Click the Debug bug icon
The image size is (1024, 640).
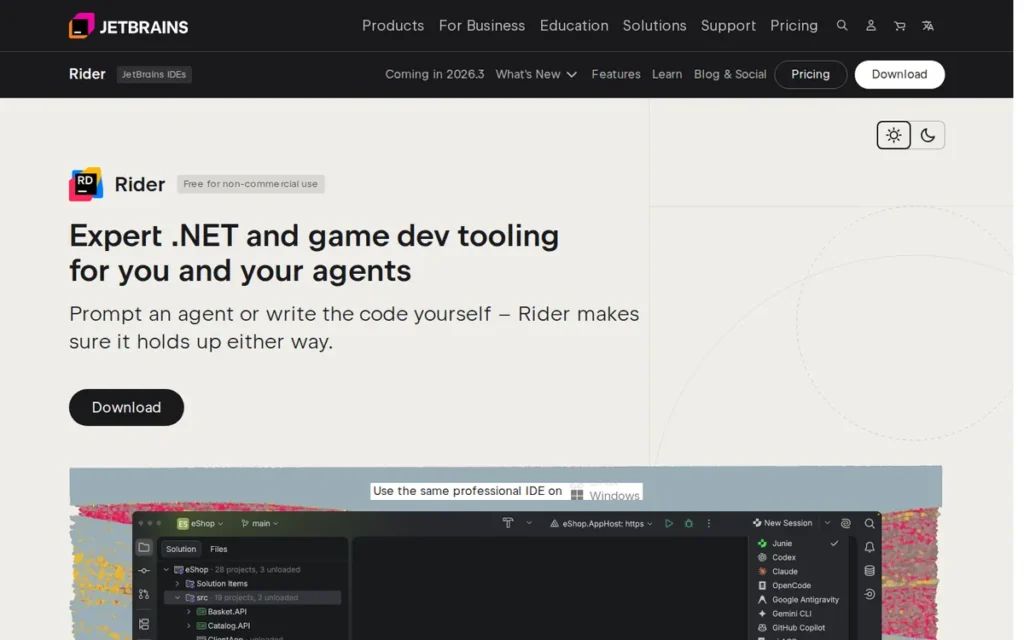click(688, 523)
